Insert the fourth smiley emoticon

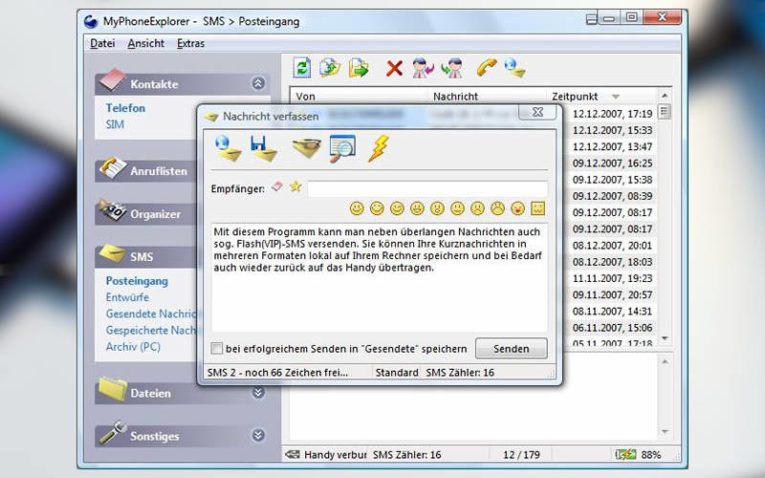[x=417, y=209]
